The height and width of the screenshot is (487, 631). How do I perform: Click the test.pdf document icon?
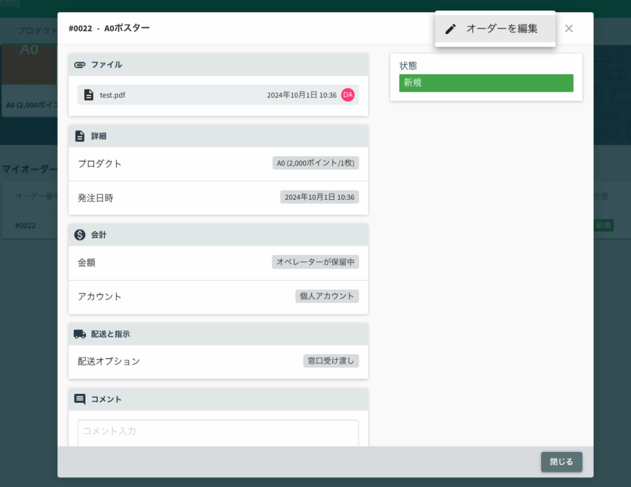89,95
